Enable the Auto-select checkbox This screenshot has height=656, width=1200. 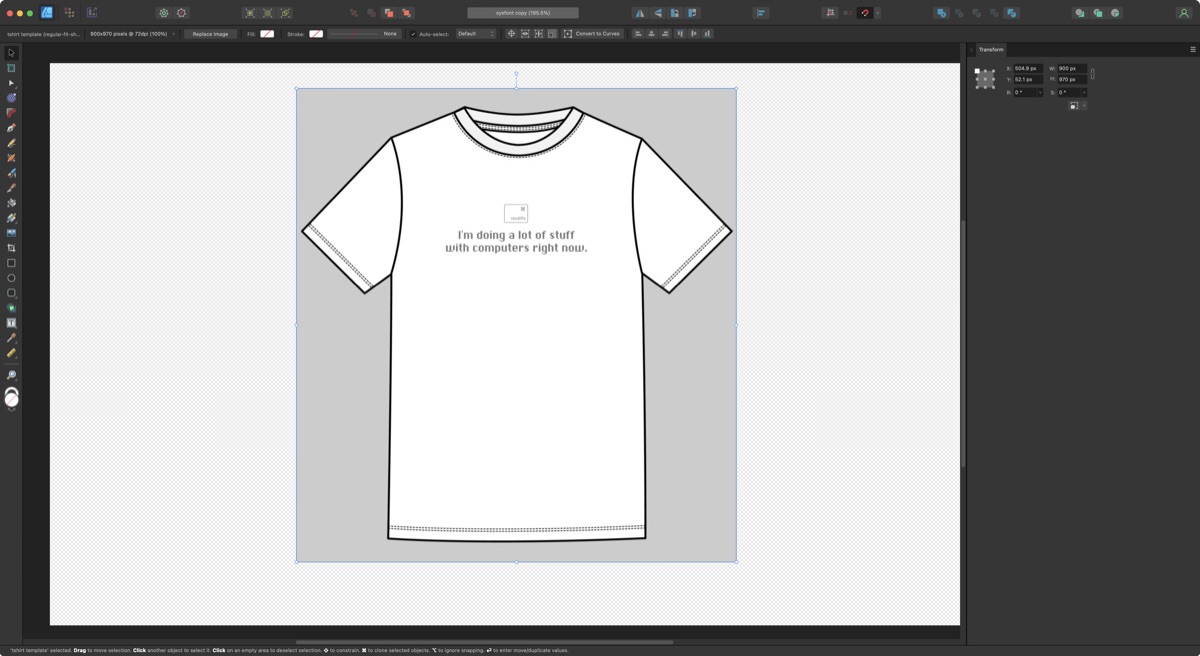[x=415, y=33]
